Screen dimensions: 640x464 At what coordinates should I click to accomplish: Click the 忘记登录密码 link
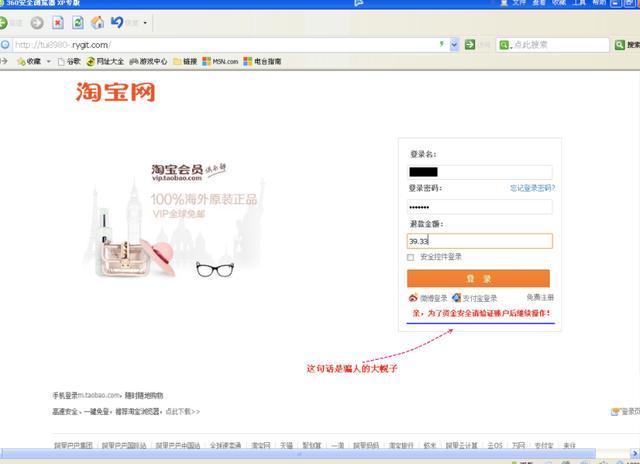532,188
